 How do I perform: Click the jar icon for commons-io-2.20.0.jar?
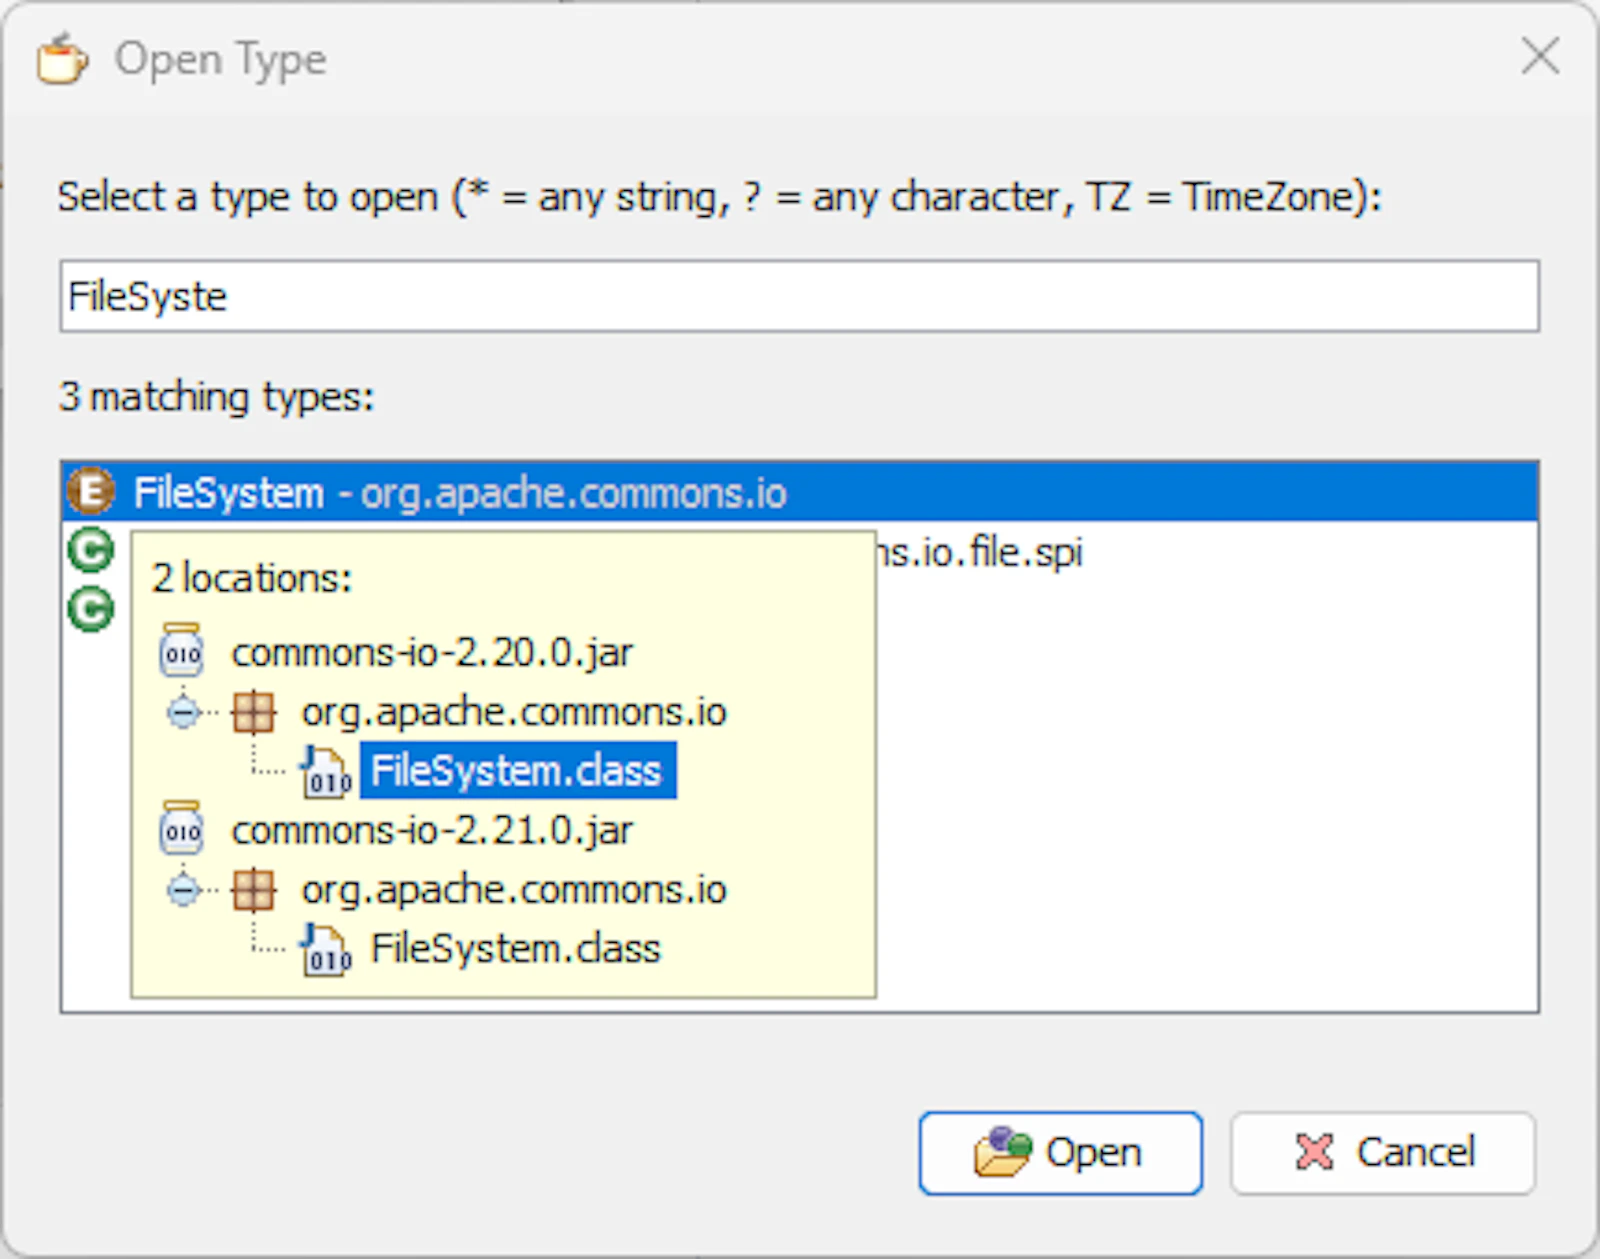[x=181, y=651]
